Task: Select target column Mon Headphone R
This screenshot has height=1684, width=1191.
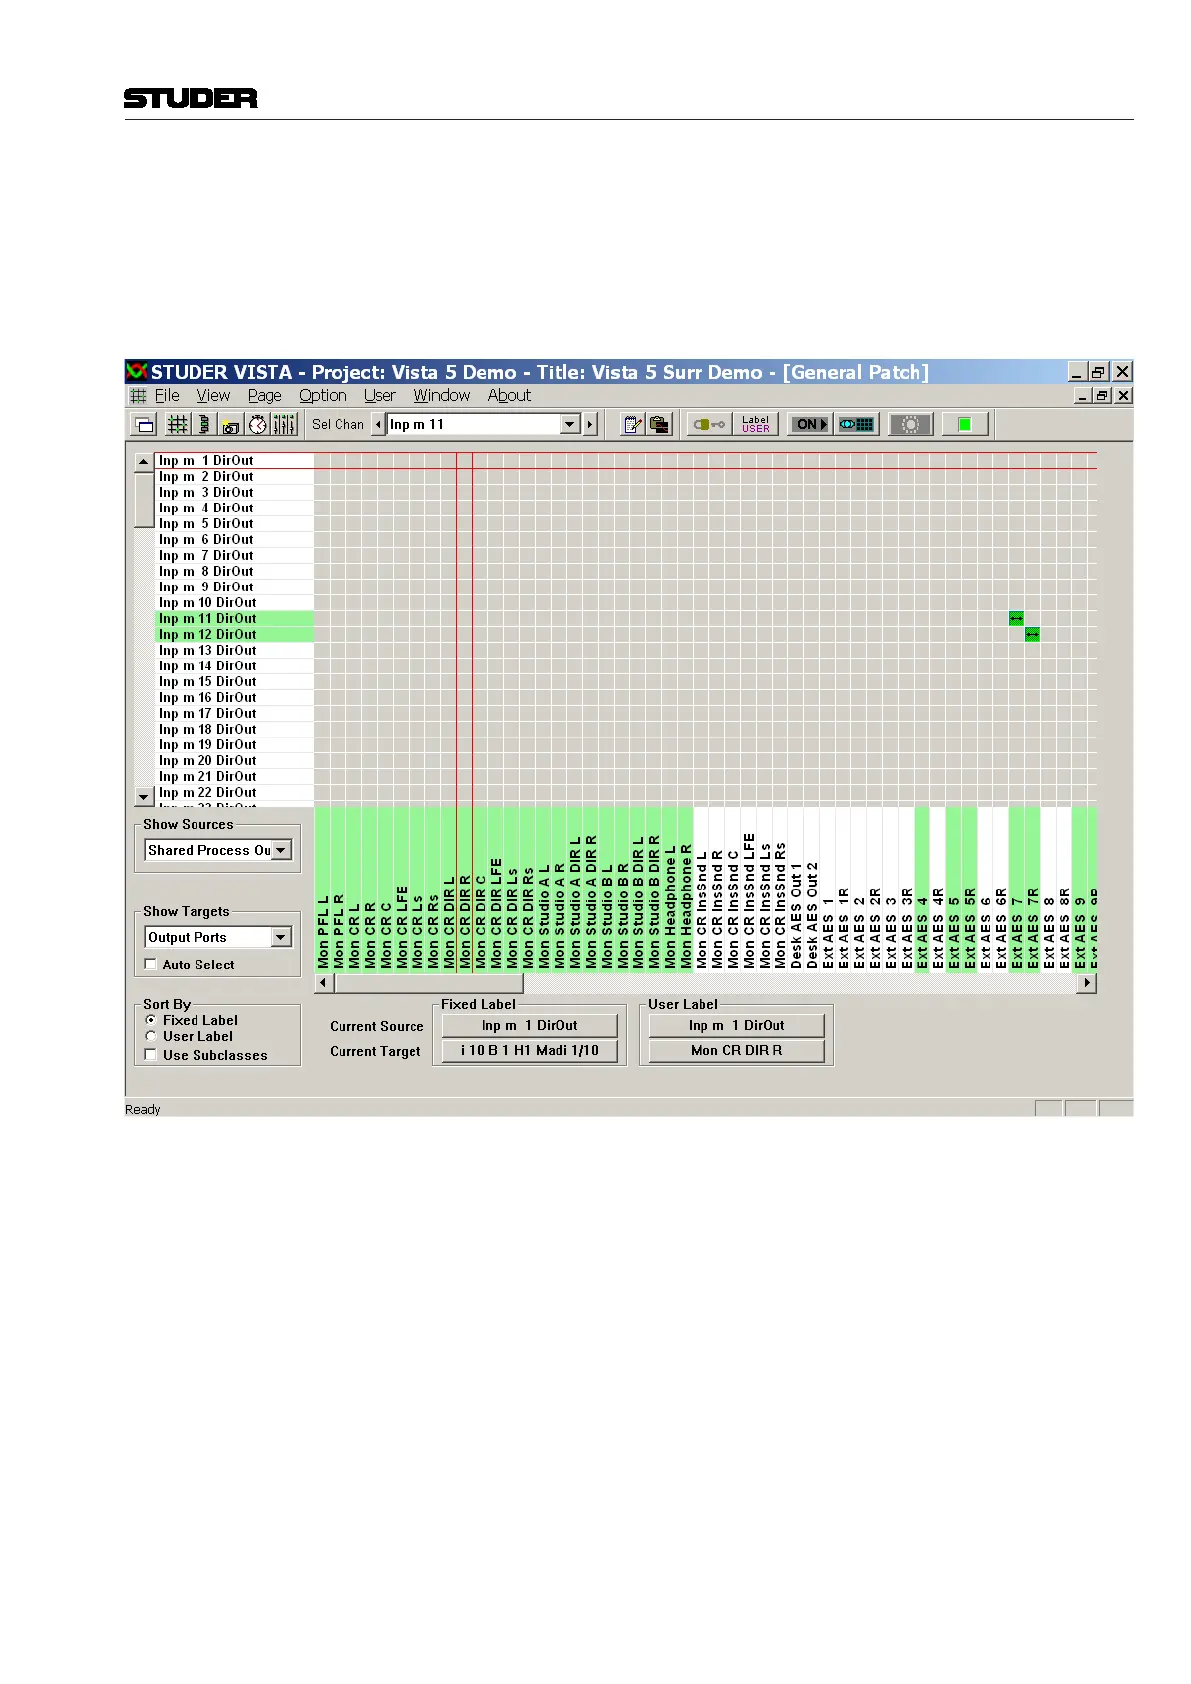Action: click(686, 888)
